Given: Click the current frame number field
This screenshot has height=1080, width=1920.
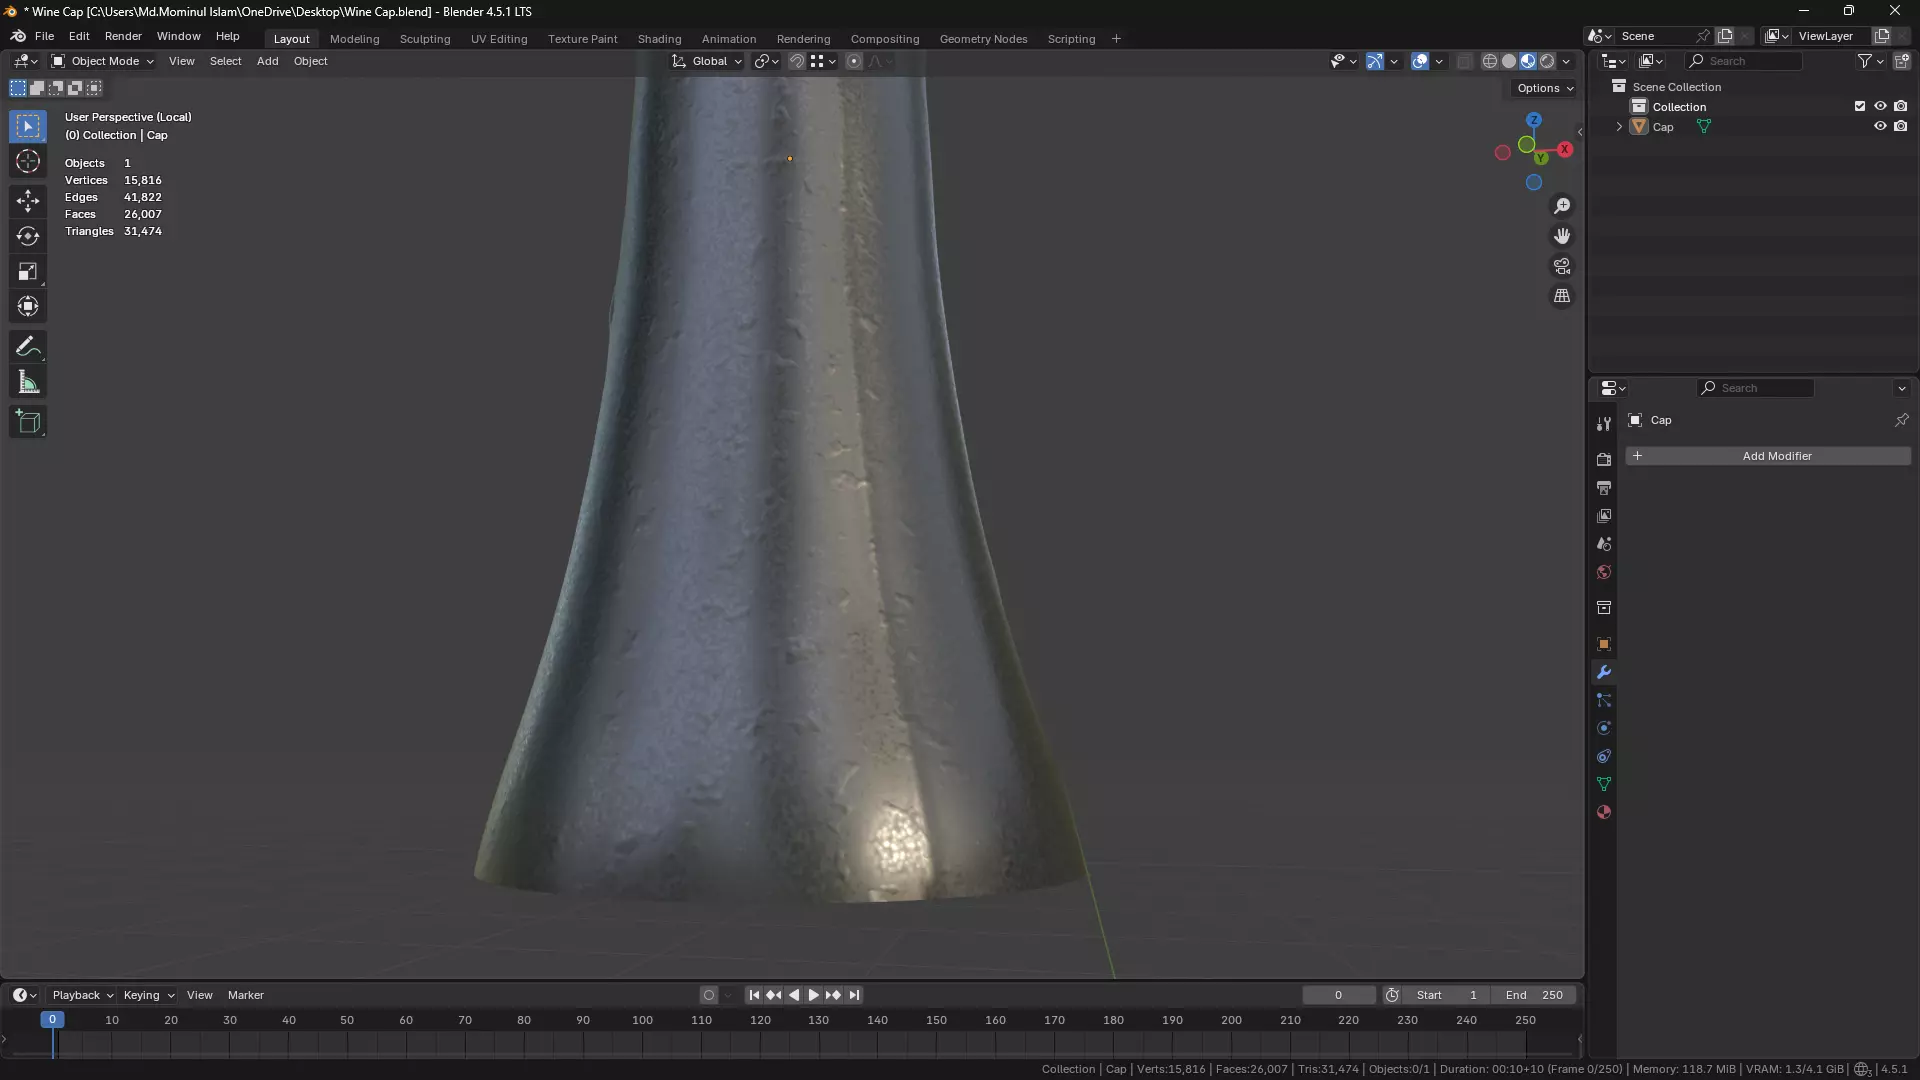Looking at the screenshot, I should (1338, 995).
